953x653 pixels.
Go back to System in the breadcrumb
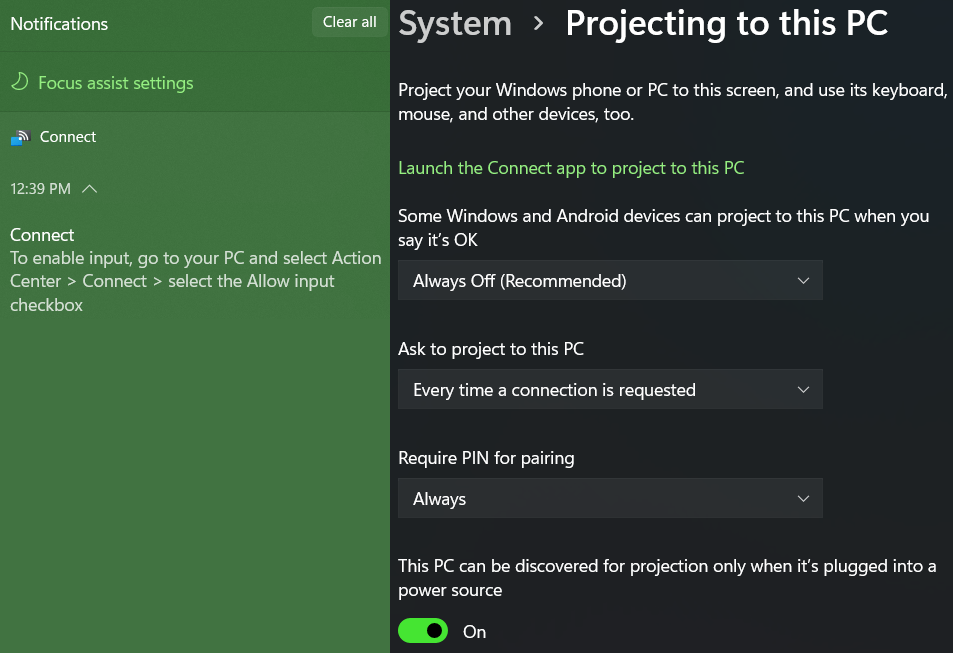(455, 24)
